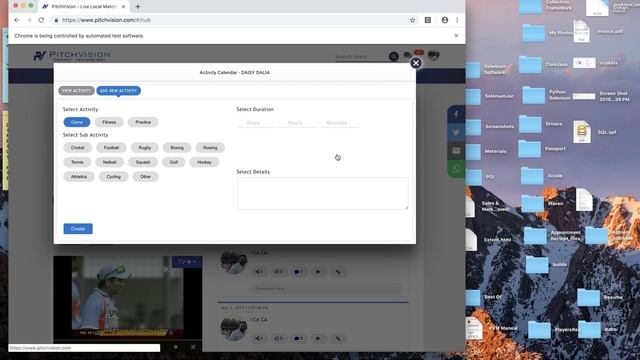
Task: Switch to the View Activity tab
Action: click(76, 91)
